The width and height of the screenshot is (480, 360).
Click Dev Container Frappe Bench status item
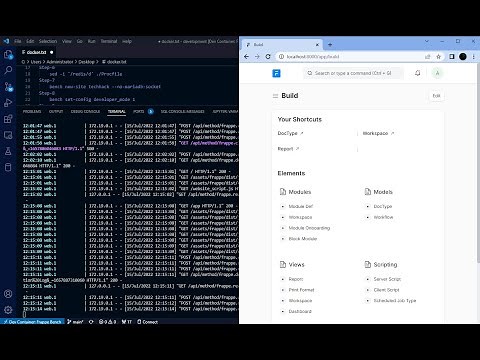(32, 322)
